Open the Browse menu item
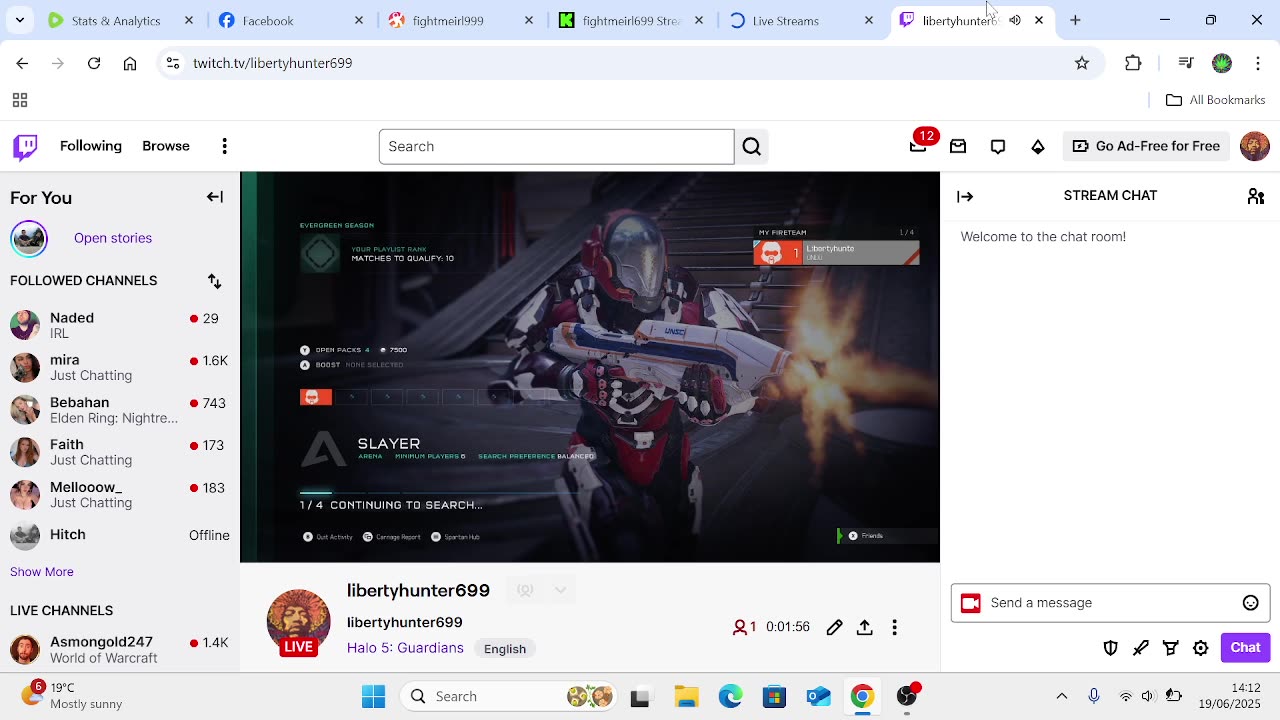1280x720 pixels. point(166,146)
